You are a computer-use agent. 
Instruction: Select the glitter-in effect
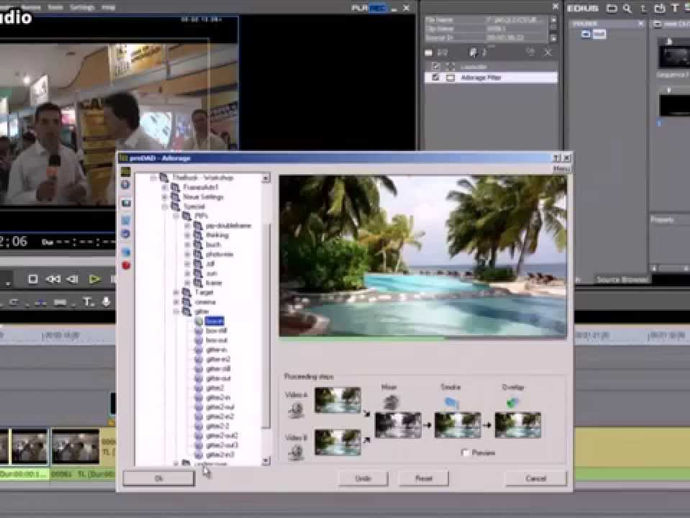coord(217,350)
